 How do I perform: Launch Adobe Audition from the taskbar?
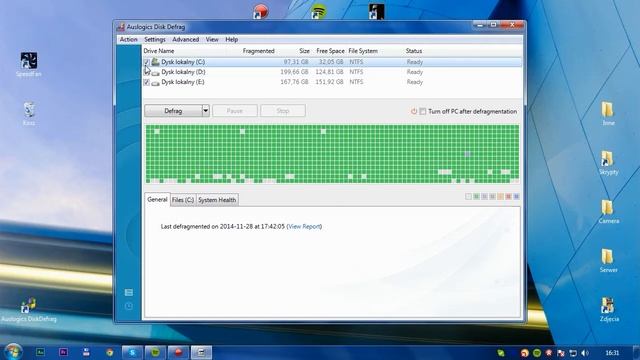[x=40, y=352]
